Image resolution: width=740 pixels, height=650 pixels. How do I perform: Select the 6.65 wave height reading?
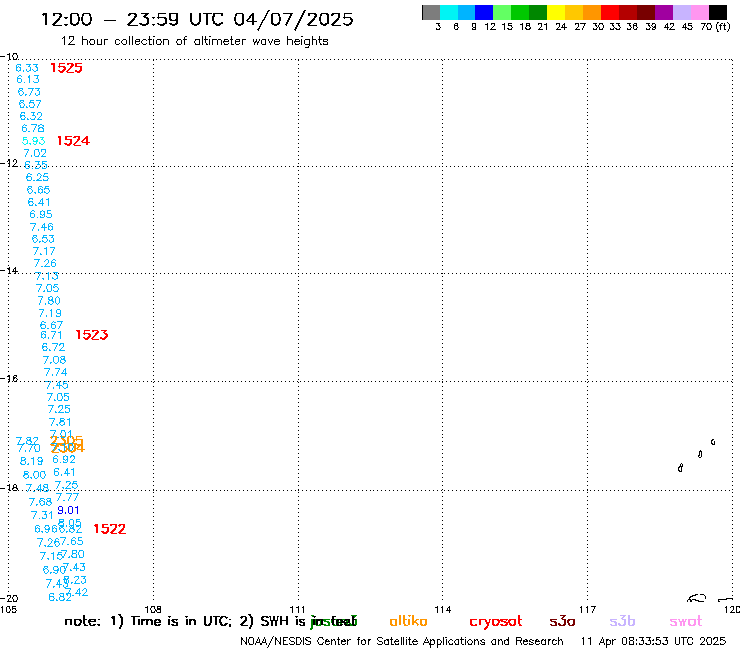[x=38, y=190]
